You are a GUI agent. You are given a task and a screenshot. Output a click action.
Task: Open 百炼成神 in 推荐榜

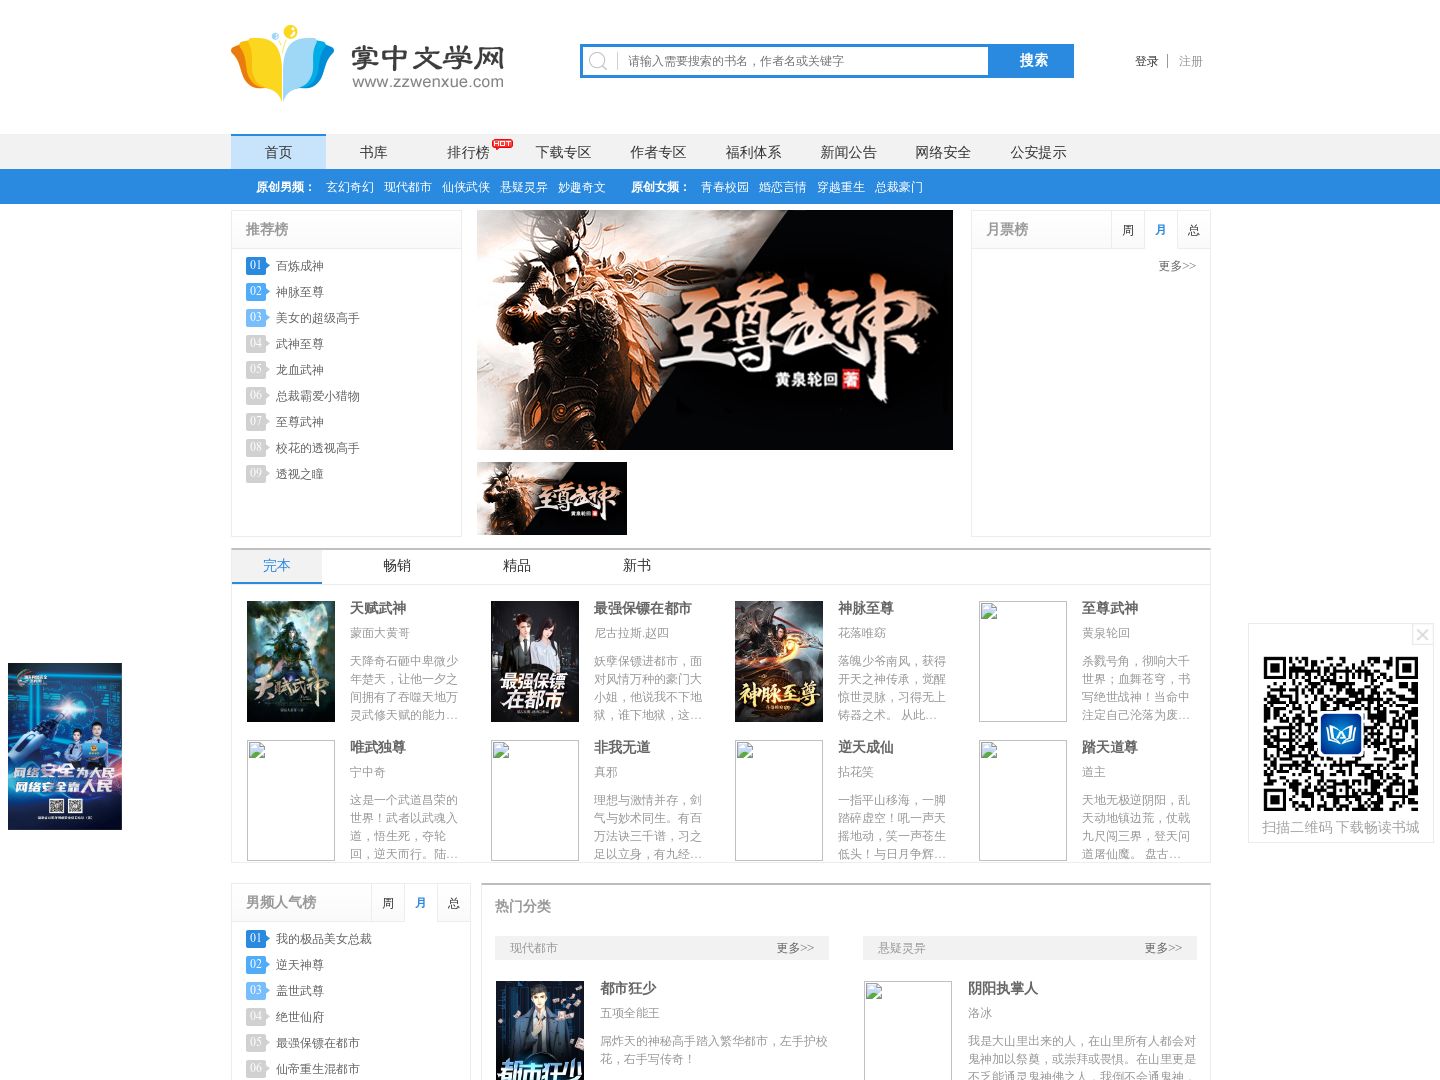click(x=300, y=266)
